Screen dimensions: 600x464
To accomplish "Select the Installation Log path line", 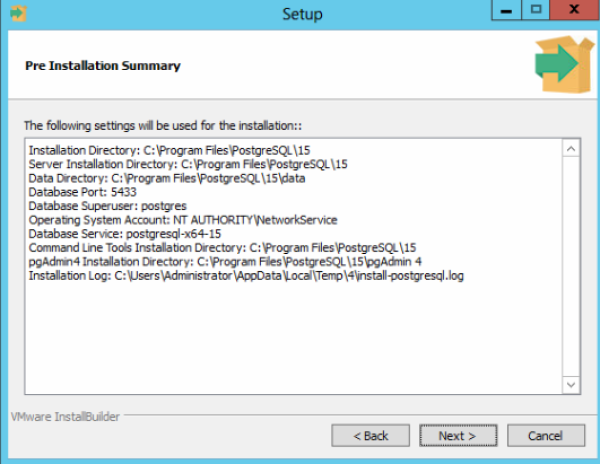I will 246,275.
